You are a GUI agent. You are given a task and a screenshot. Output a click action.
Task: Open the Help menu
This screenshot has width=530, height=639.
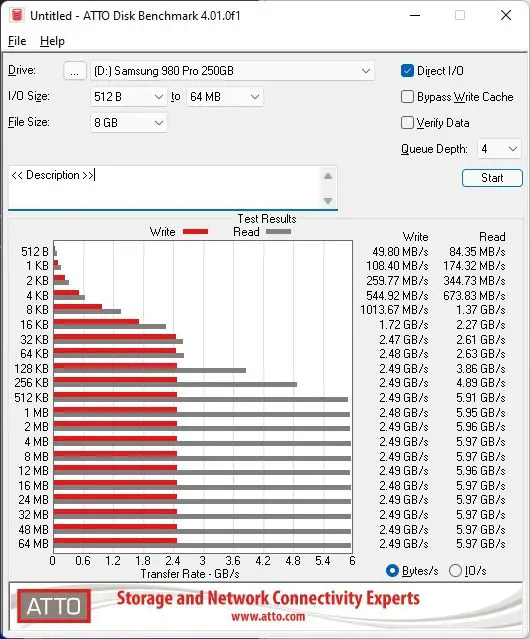pos(52,41)
